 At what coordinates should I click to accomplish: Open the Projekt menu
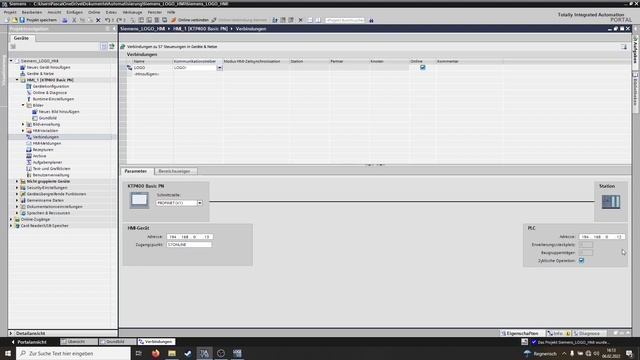[x=10, y=12]
